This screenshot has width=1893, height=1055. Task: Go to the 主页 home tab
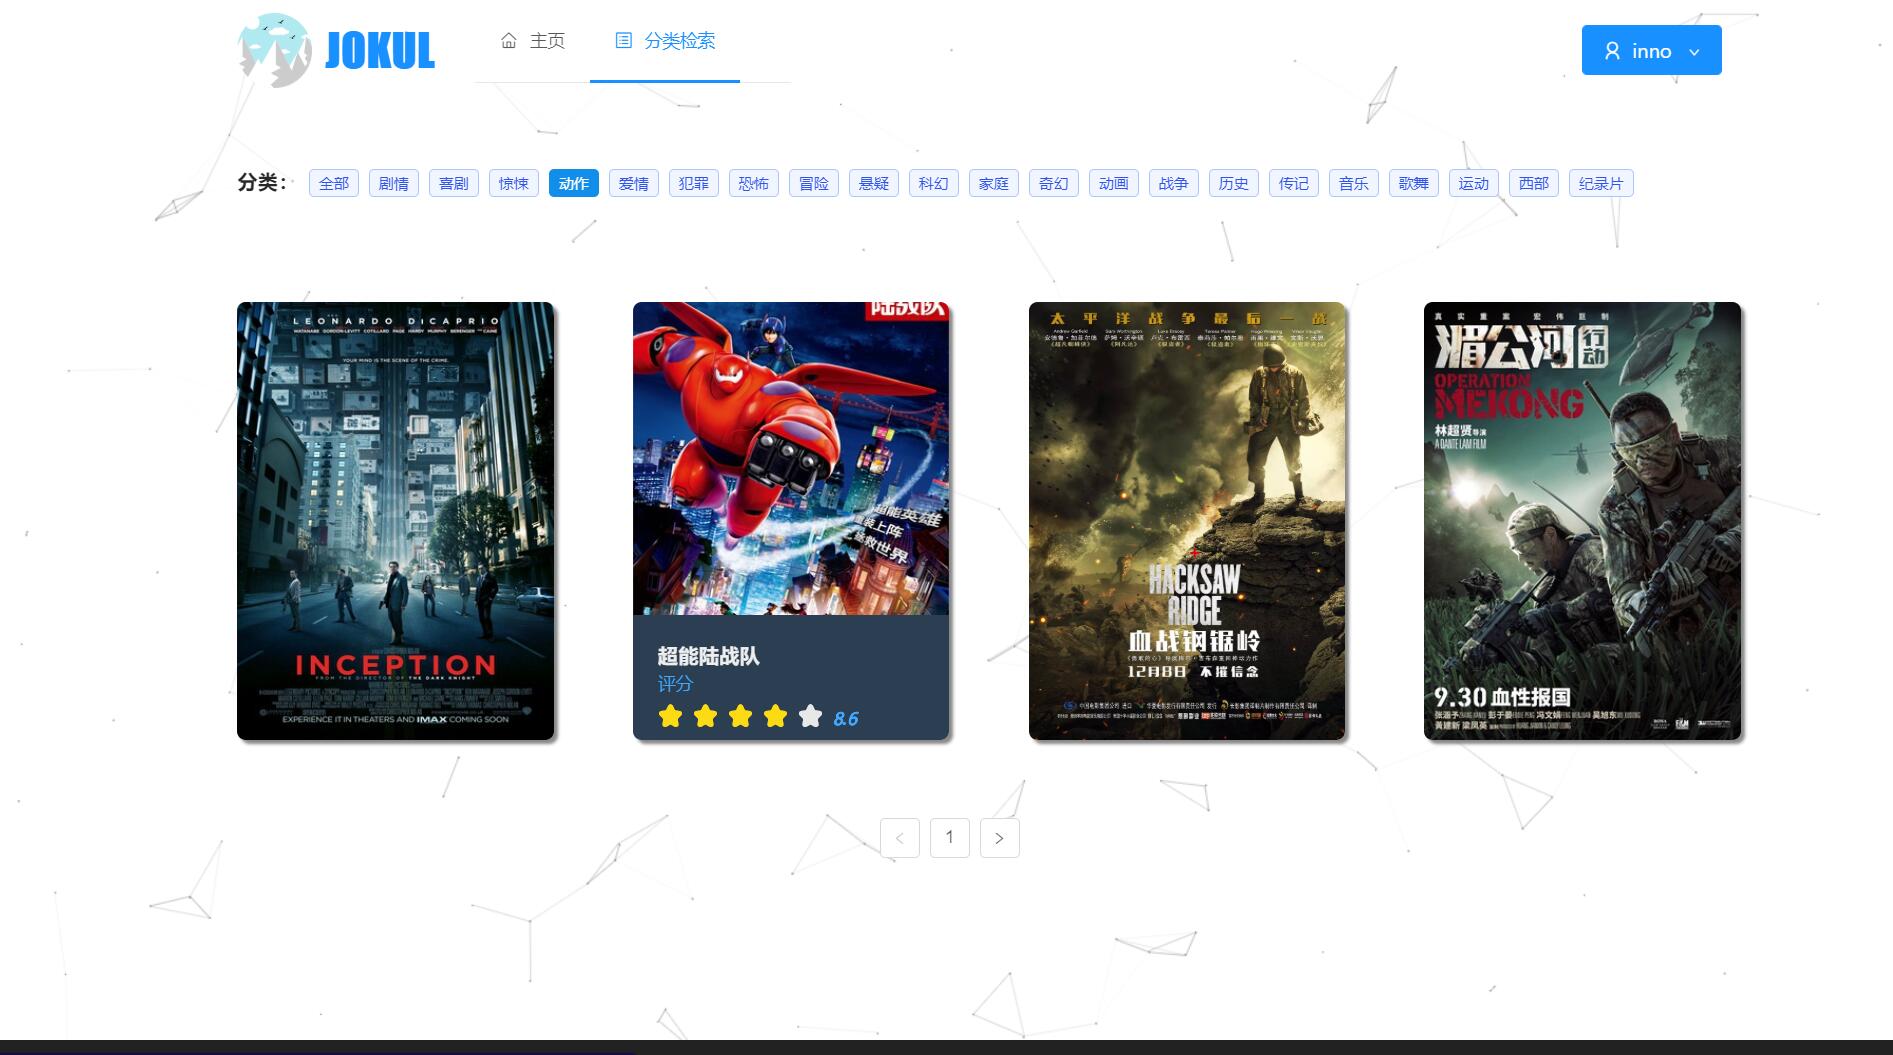click(x=533, y=41)
